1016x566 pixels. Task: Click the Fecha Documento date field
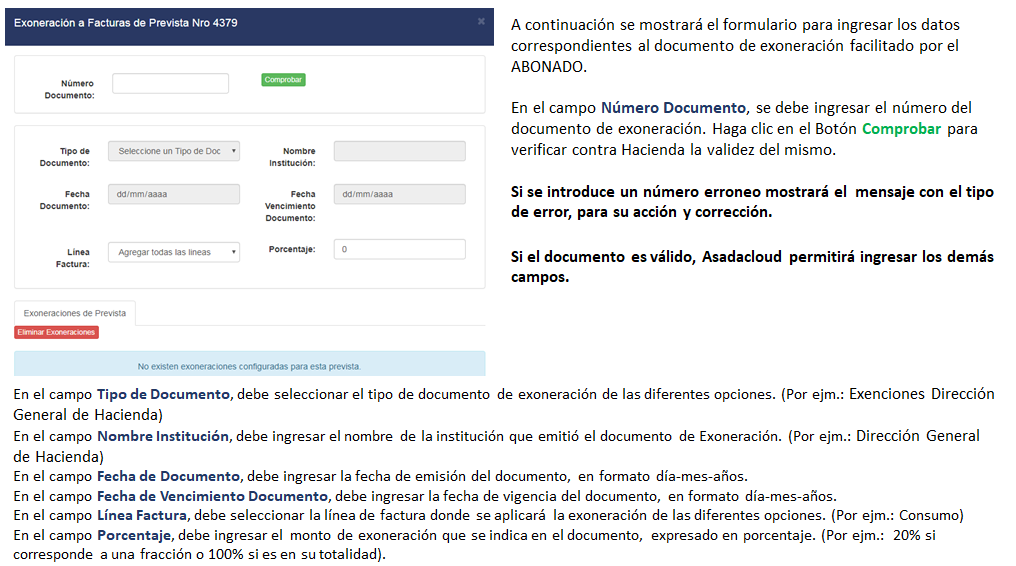click(x=174, y=194)
